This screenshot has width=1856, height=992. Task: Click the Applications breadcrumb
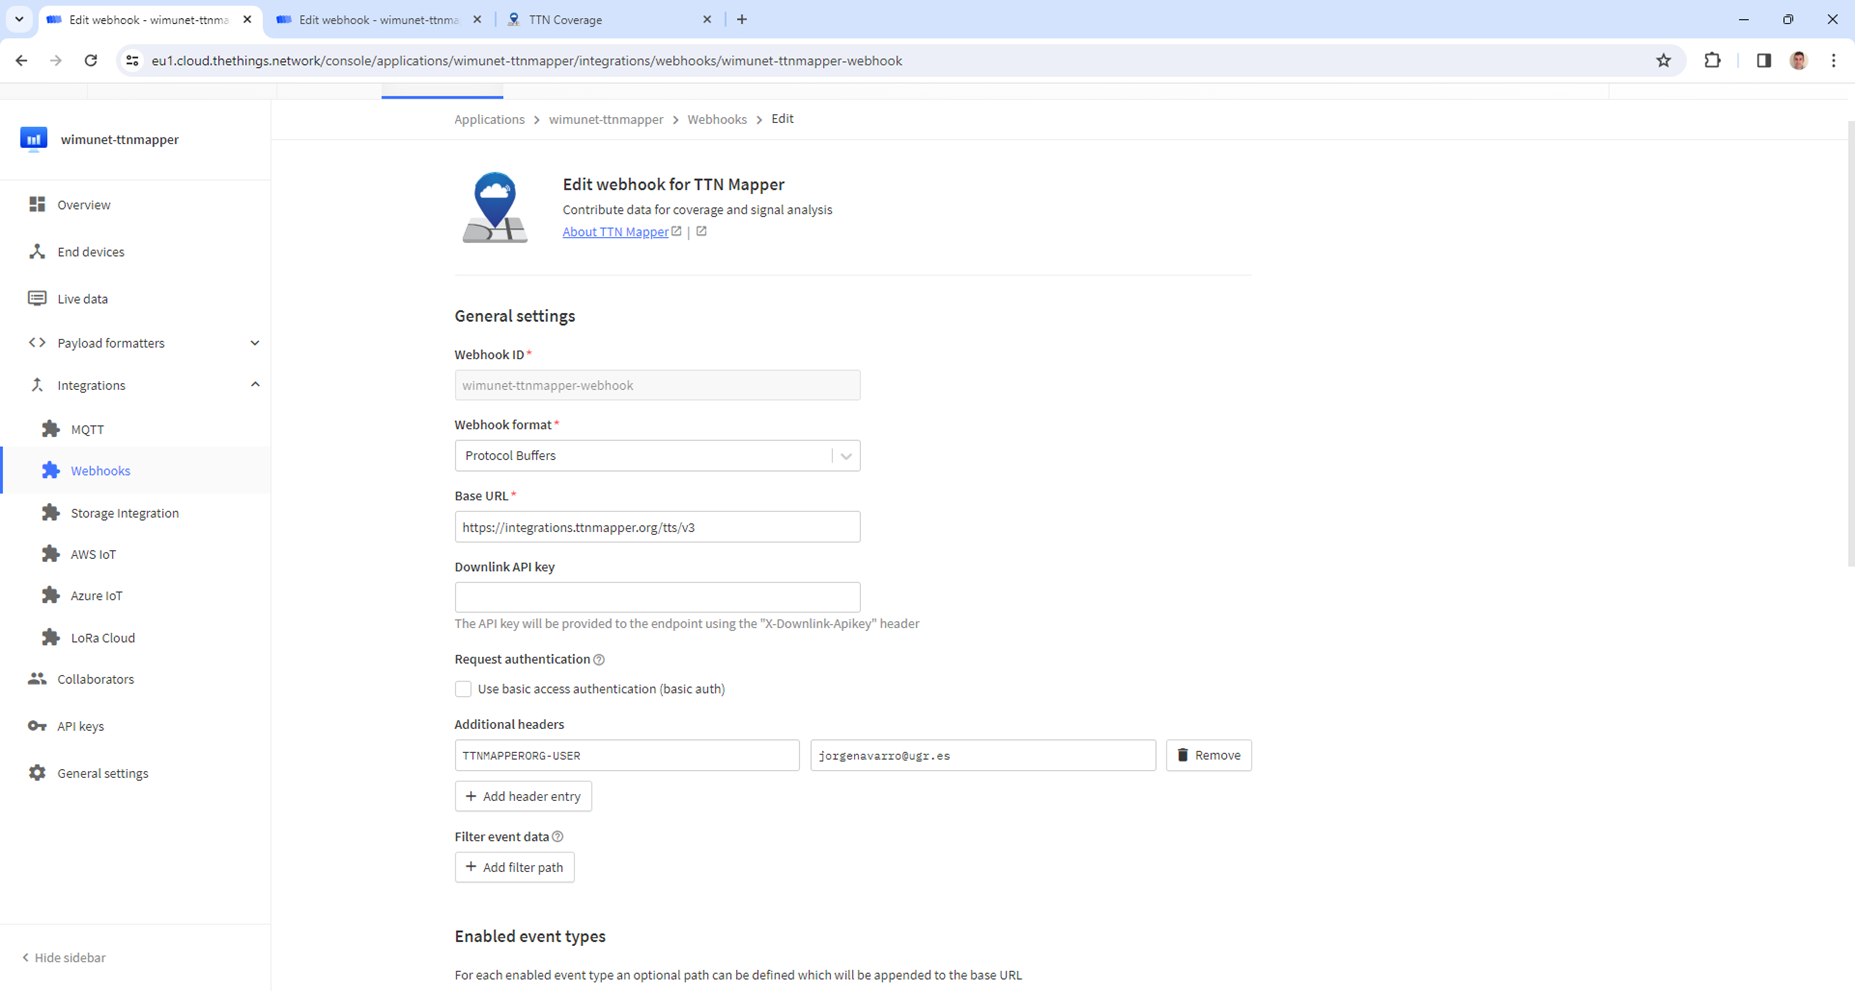tap(489, 119)
